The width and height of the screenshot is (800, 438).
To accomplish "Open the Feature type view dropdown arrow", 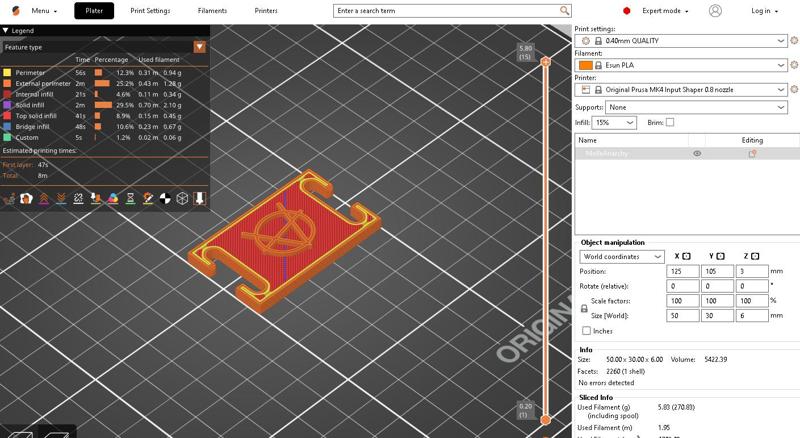I will pos(199,47).
